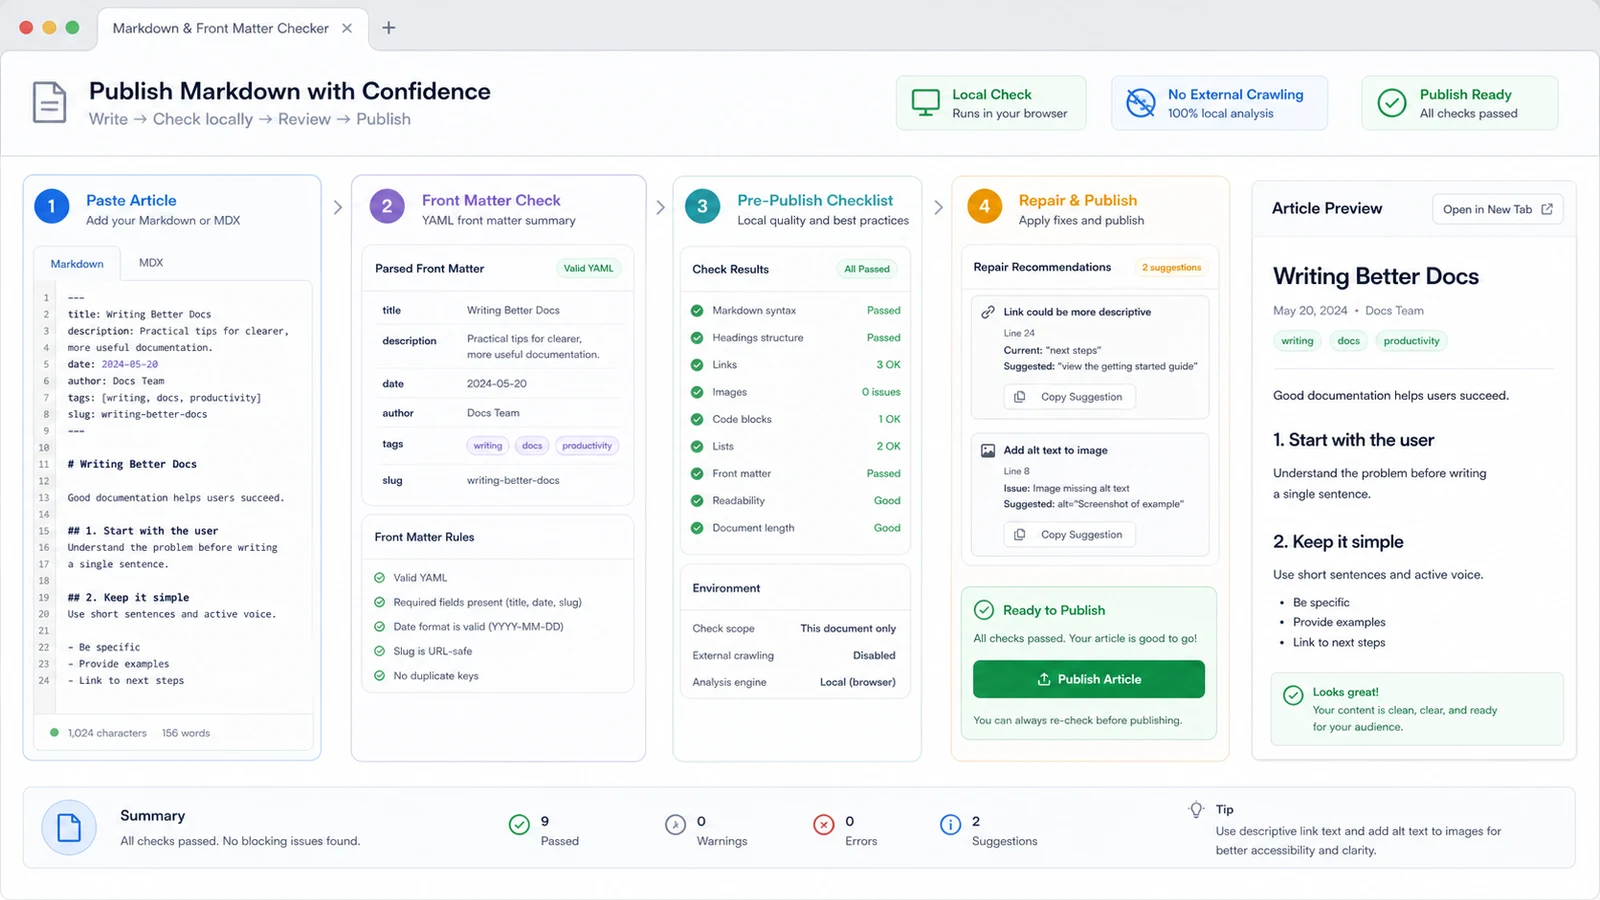Toggle the Slug is URL-safe check
The width and height of the screenshot is (1600, 900).
[380, 651]
